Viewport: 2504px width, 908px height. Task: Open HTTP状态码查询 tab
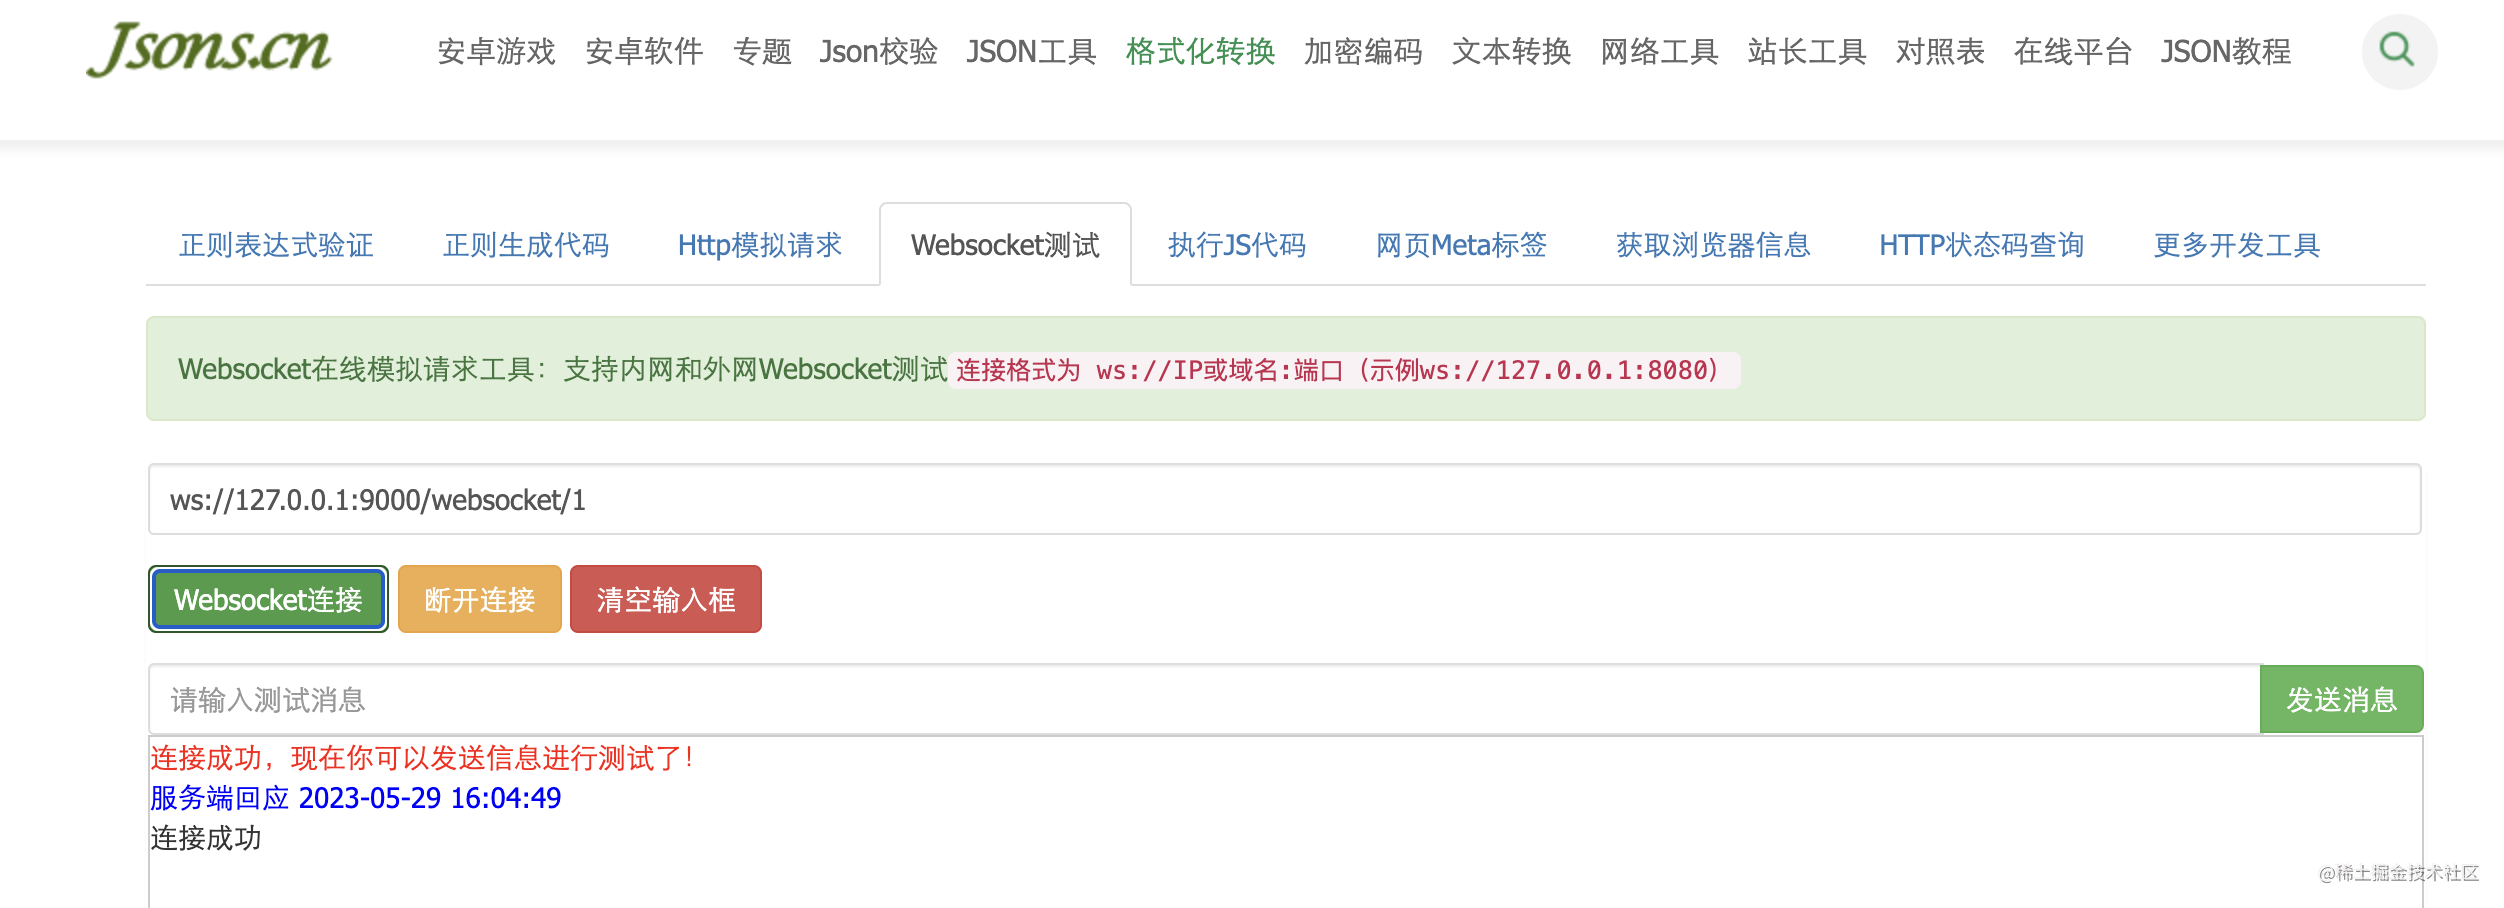1981,245
